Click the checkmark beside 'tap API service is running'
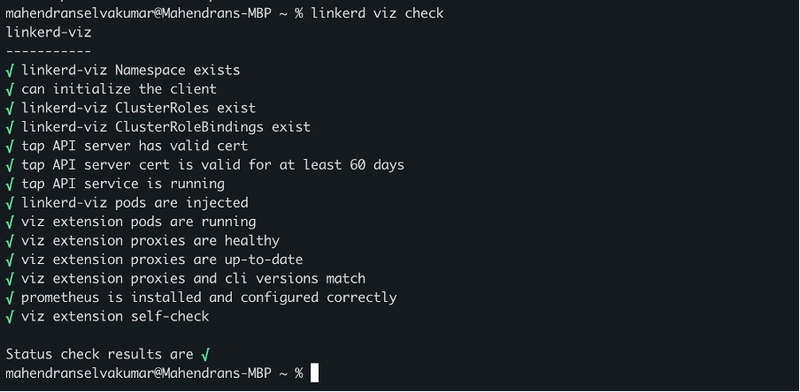This screenshot has height=392, width=800. click(10, 184)
